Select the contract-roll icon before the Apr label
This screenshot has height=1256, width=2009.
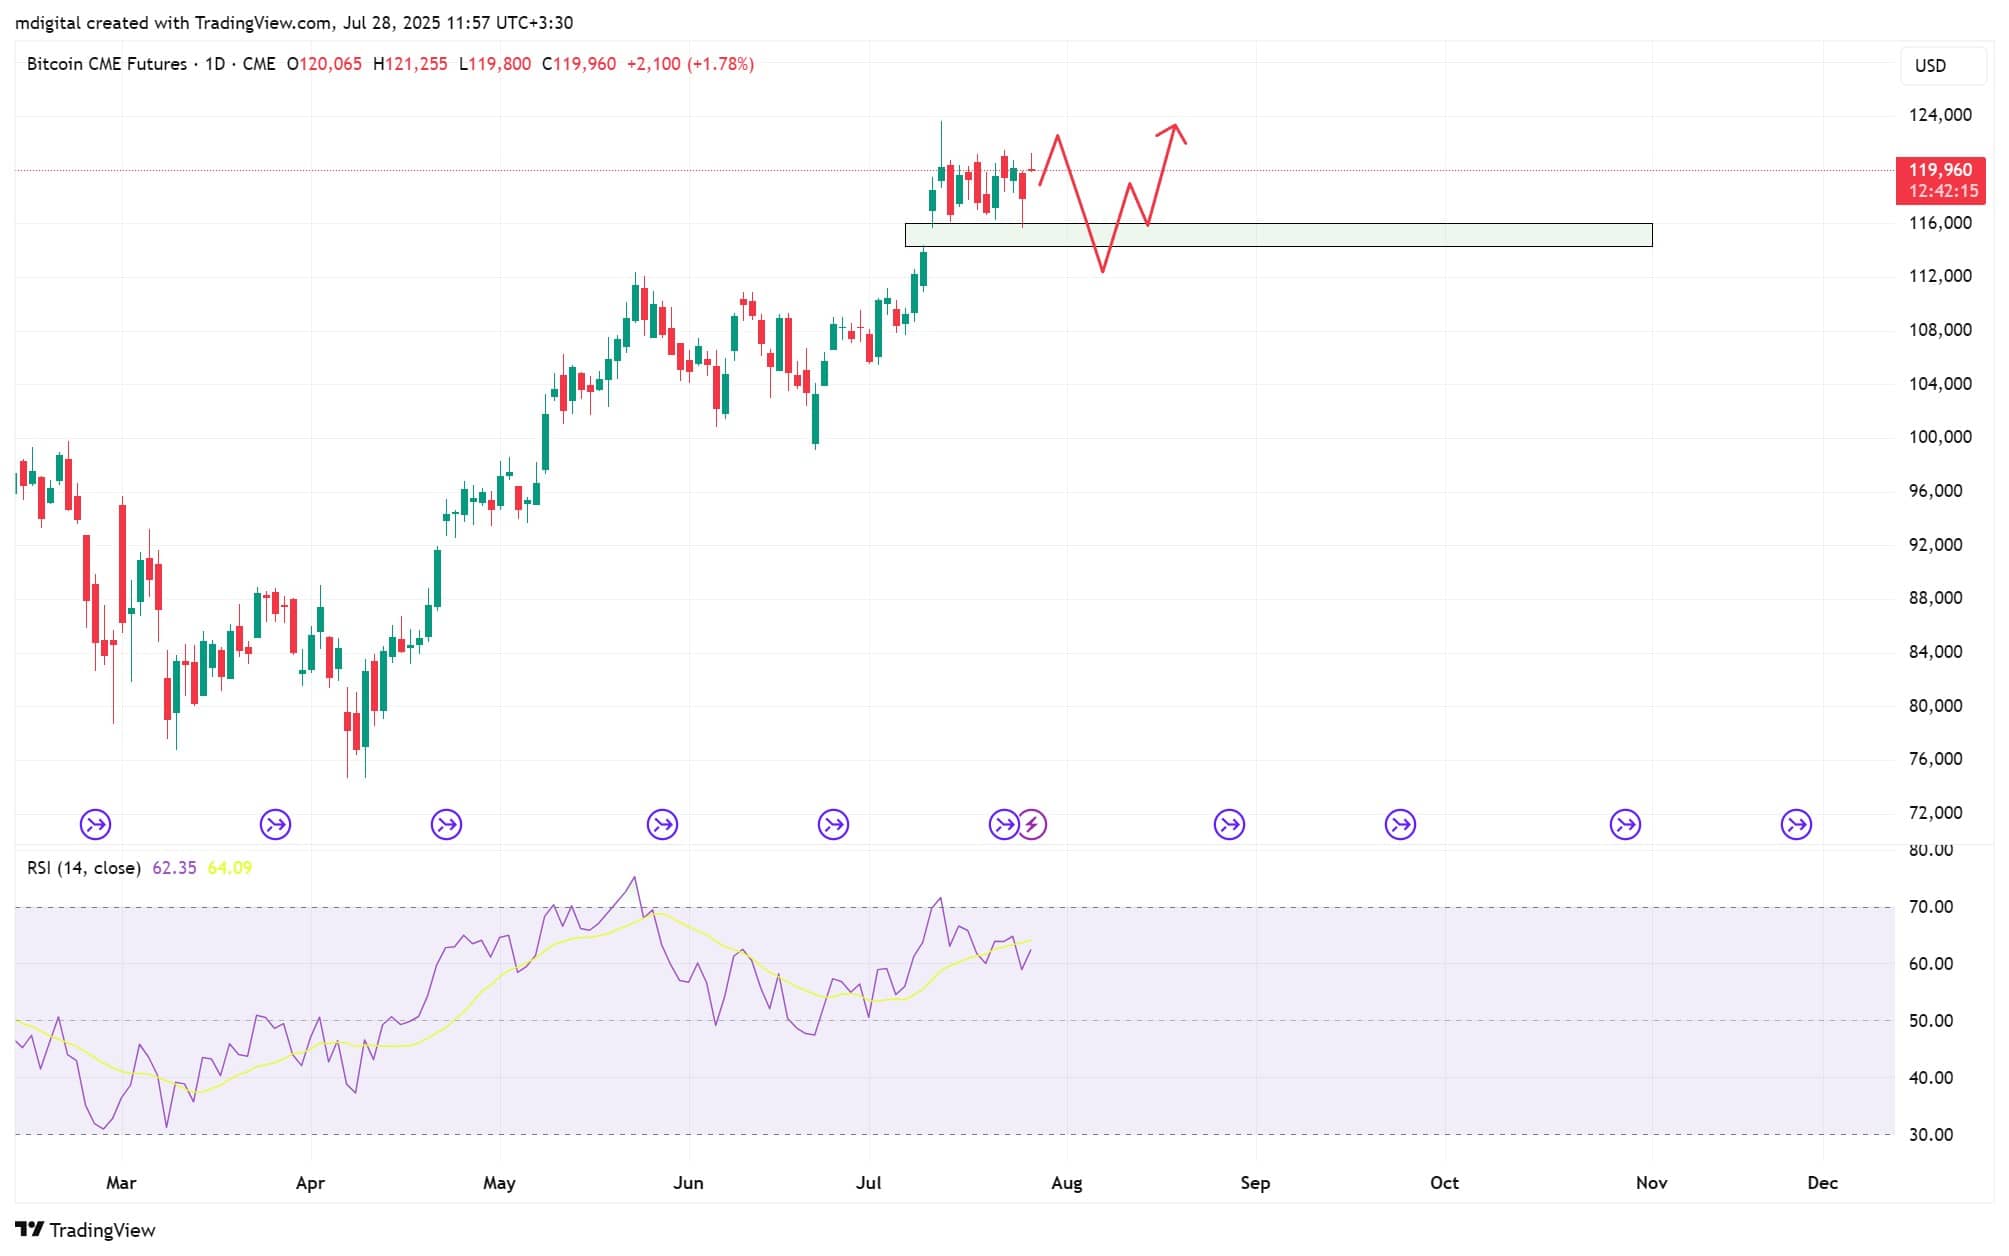tap(275, 825)
